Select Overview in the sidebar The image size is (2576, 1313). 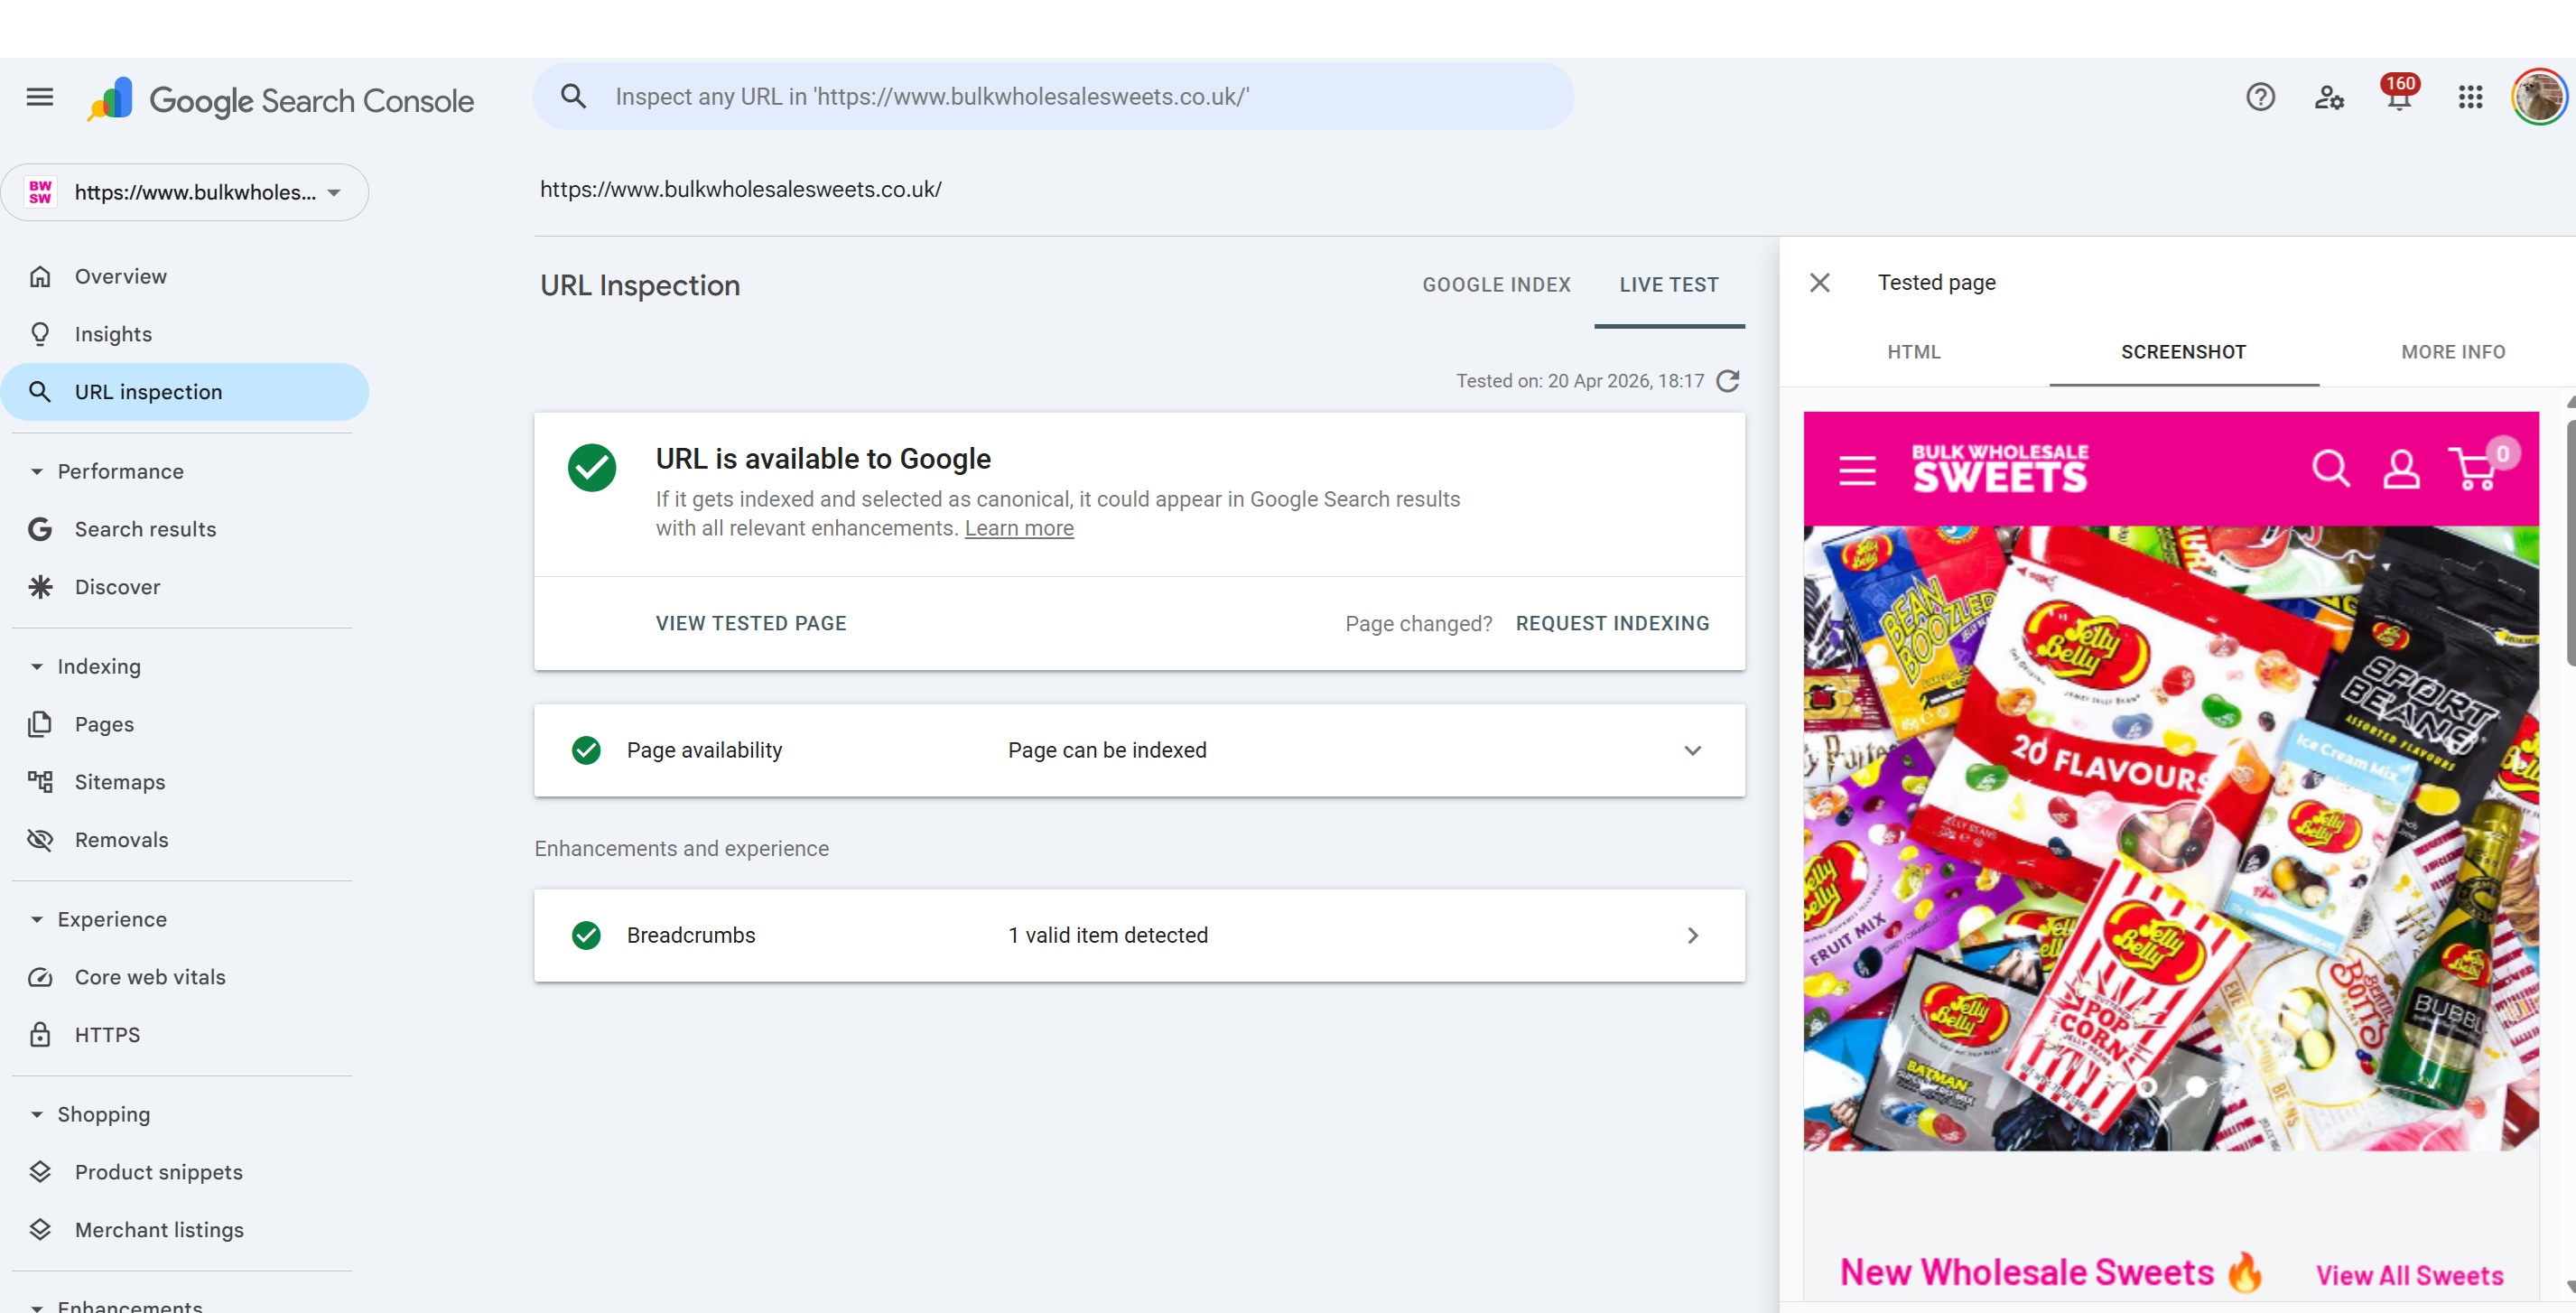pos(120,276)
